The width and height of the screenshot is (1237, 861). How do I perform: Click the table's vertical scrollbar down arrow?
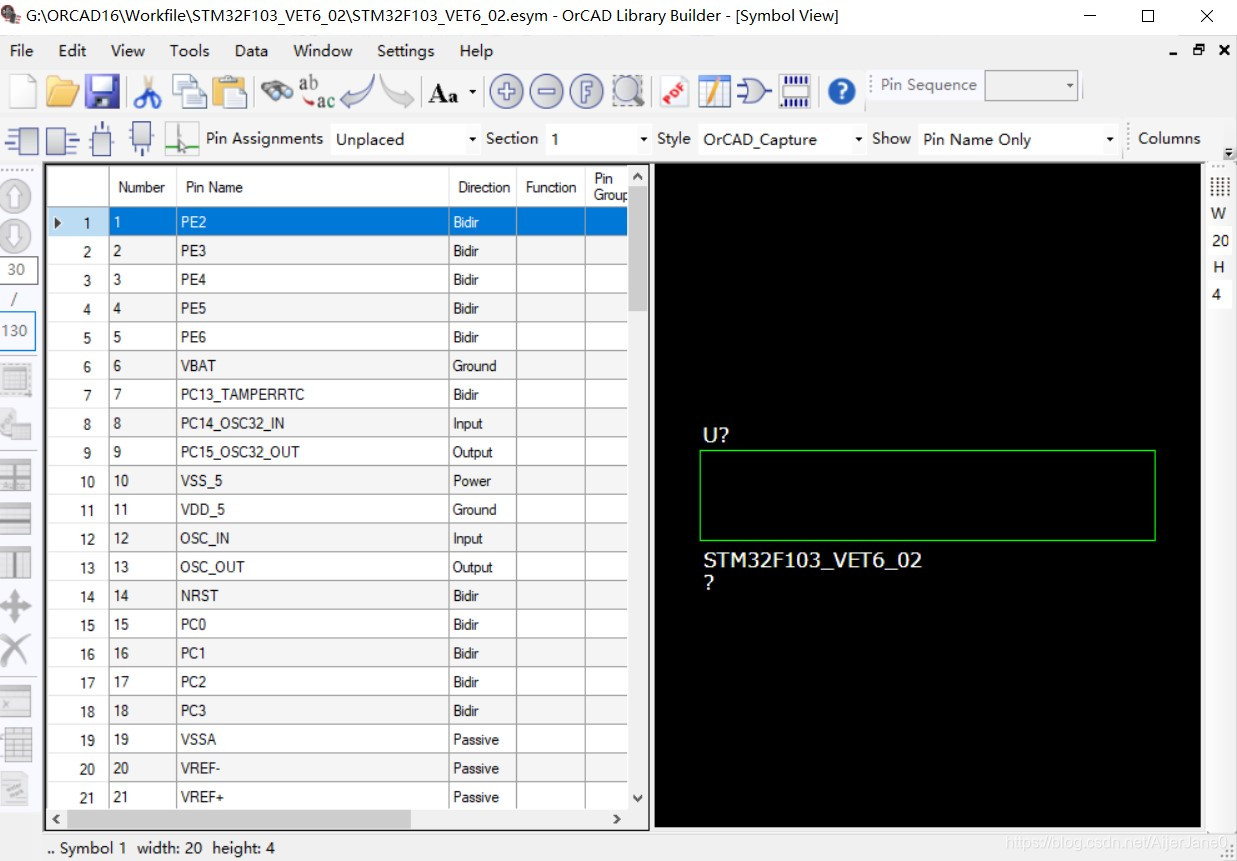638,798
